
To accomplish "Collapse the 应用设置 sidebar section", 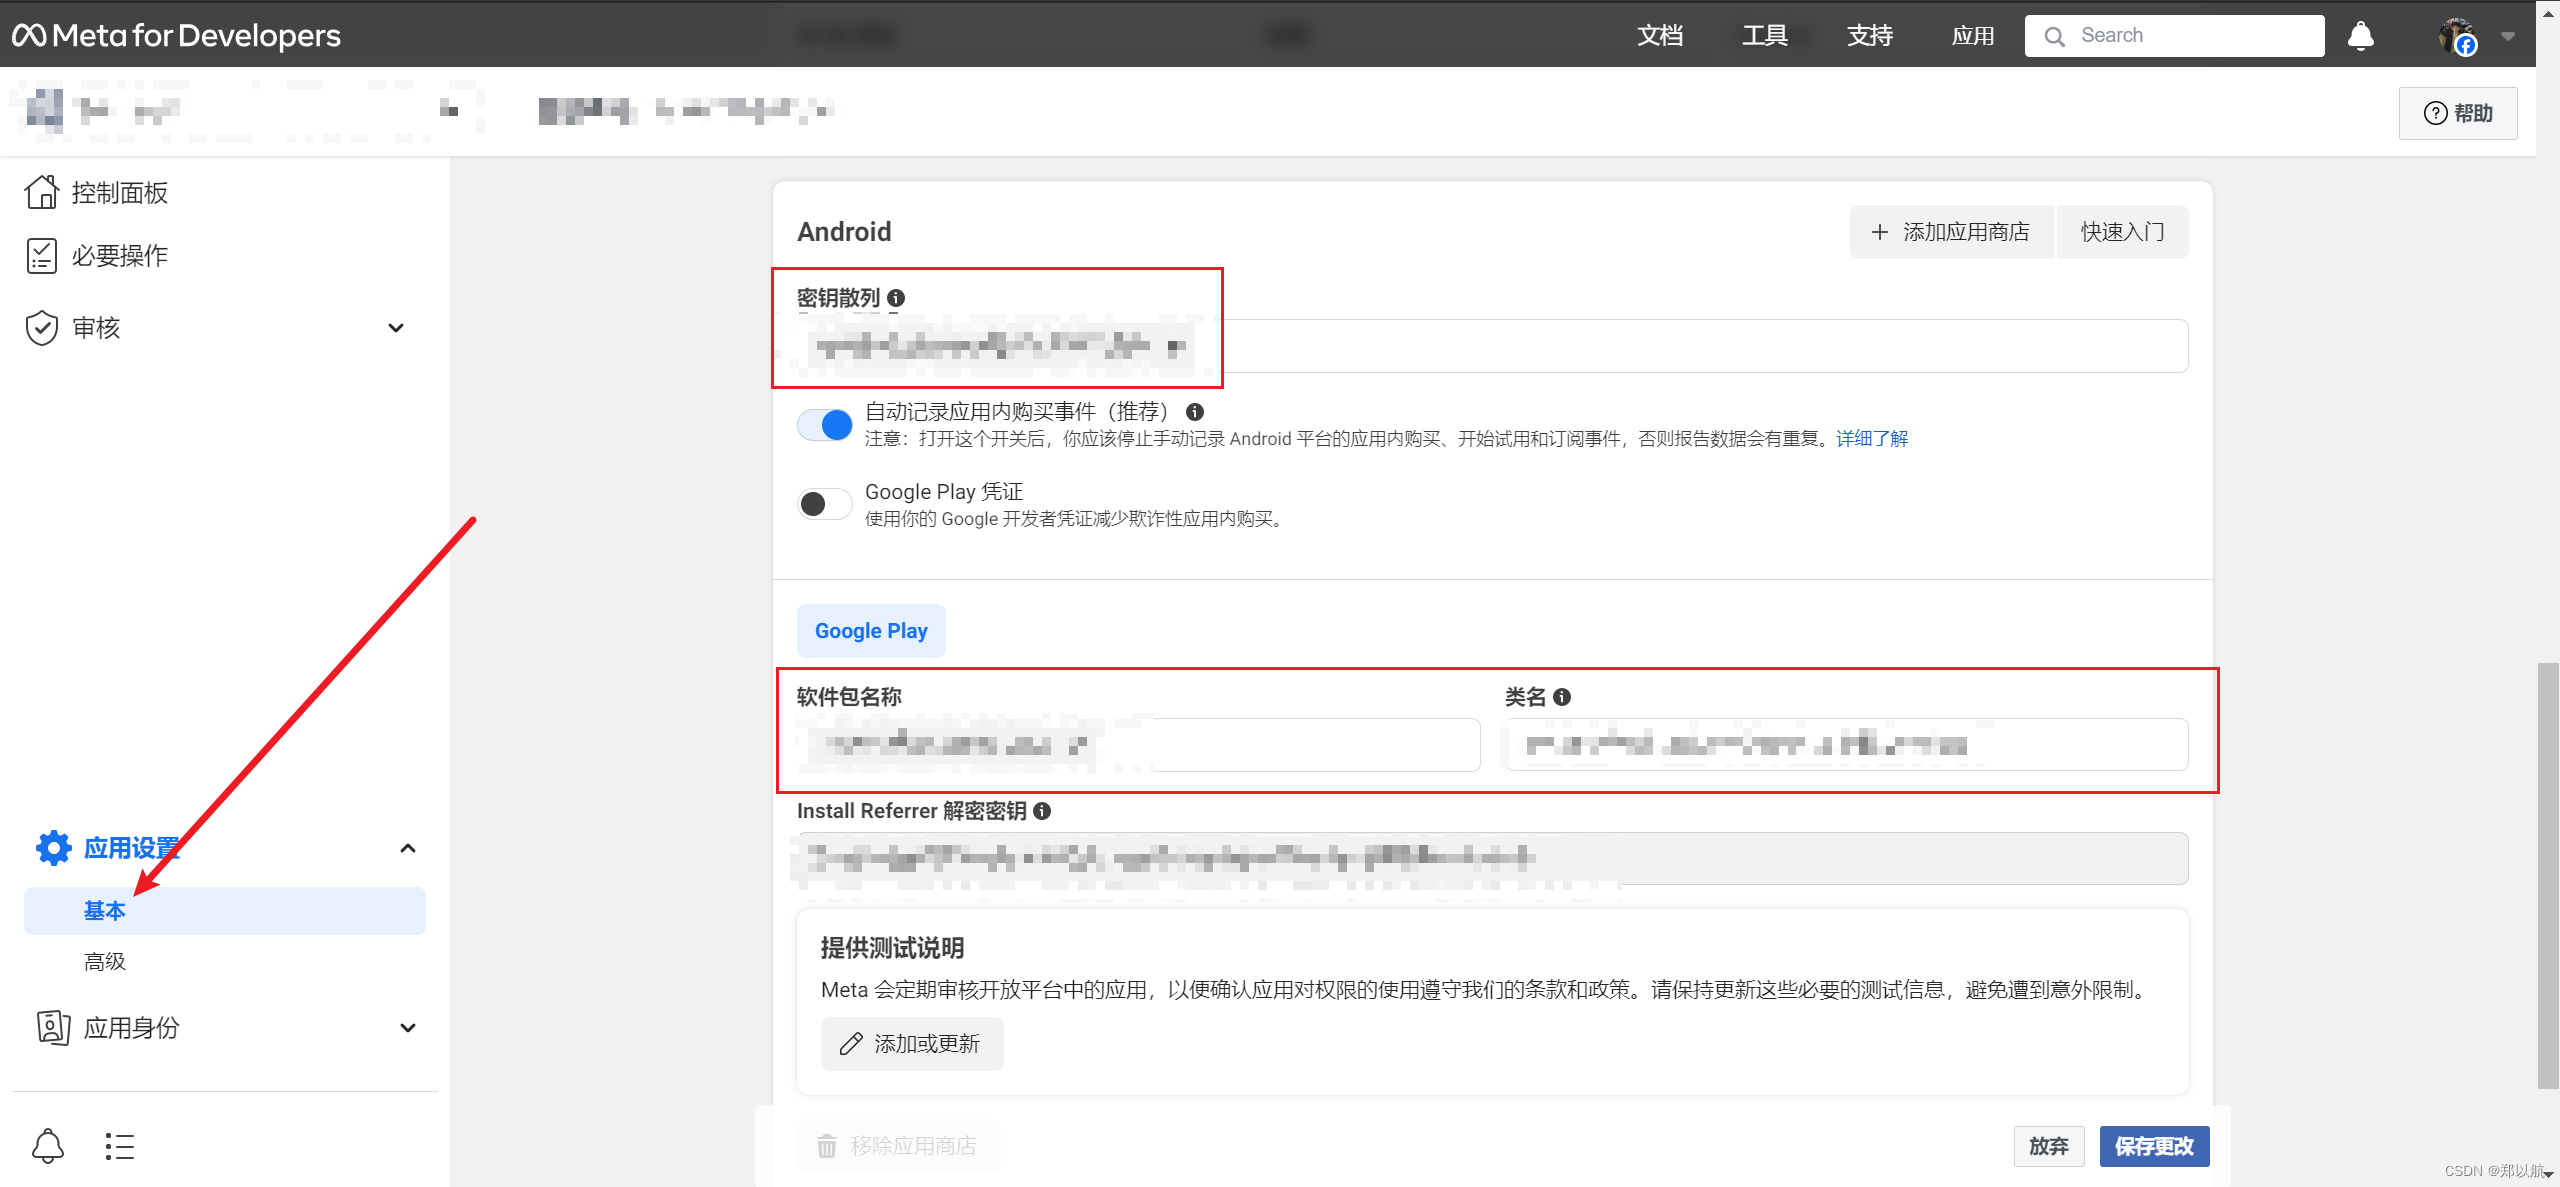I will click(407, 848).
